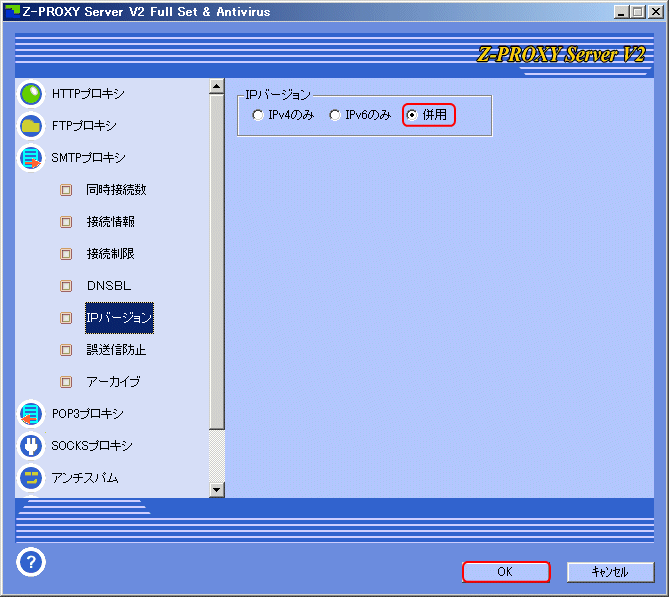The width and height of the screenshot is (669, 597).
Task: Select the 併用 radio button
Action: click(411, 115)
